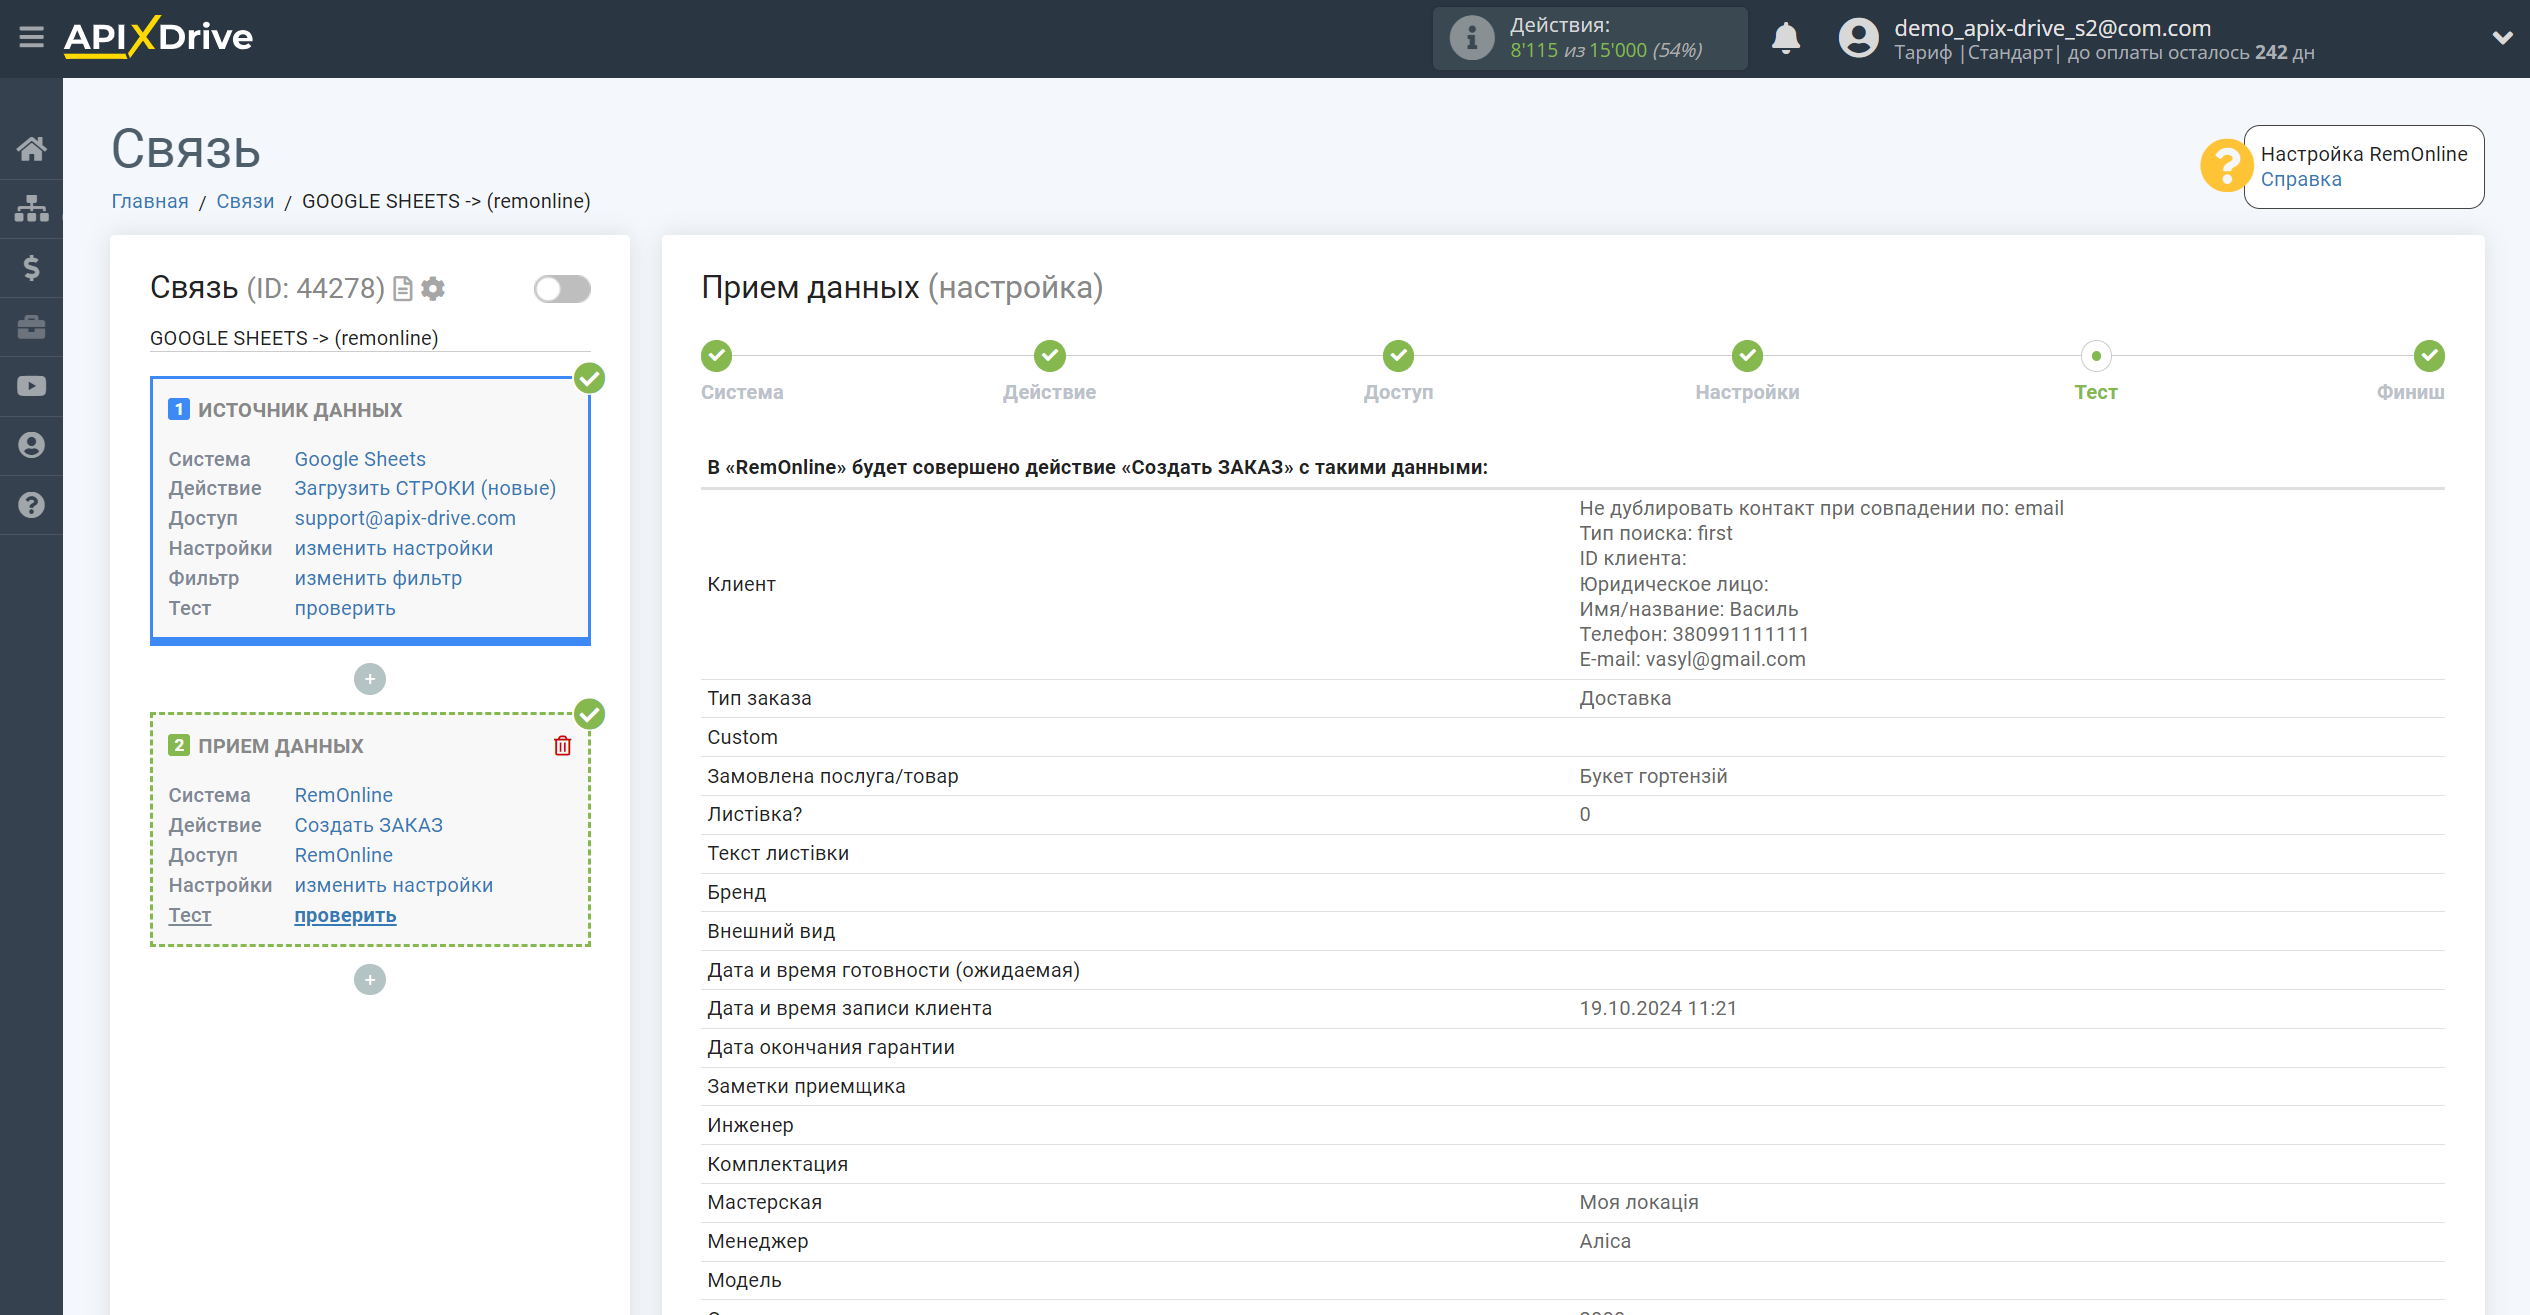Click the actions info icon
The width and height of the screenshot is (2530, 1315).
point(1471,38)
